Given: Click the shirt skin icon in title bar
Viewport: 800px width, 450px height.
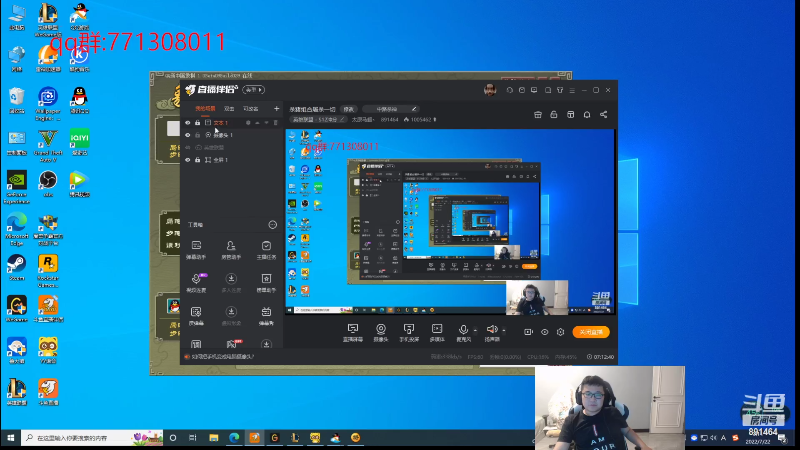Looking at the screenshot, I should 560,90.
